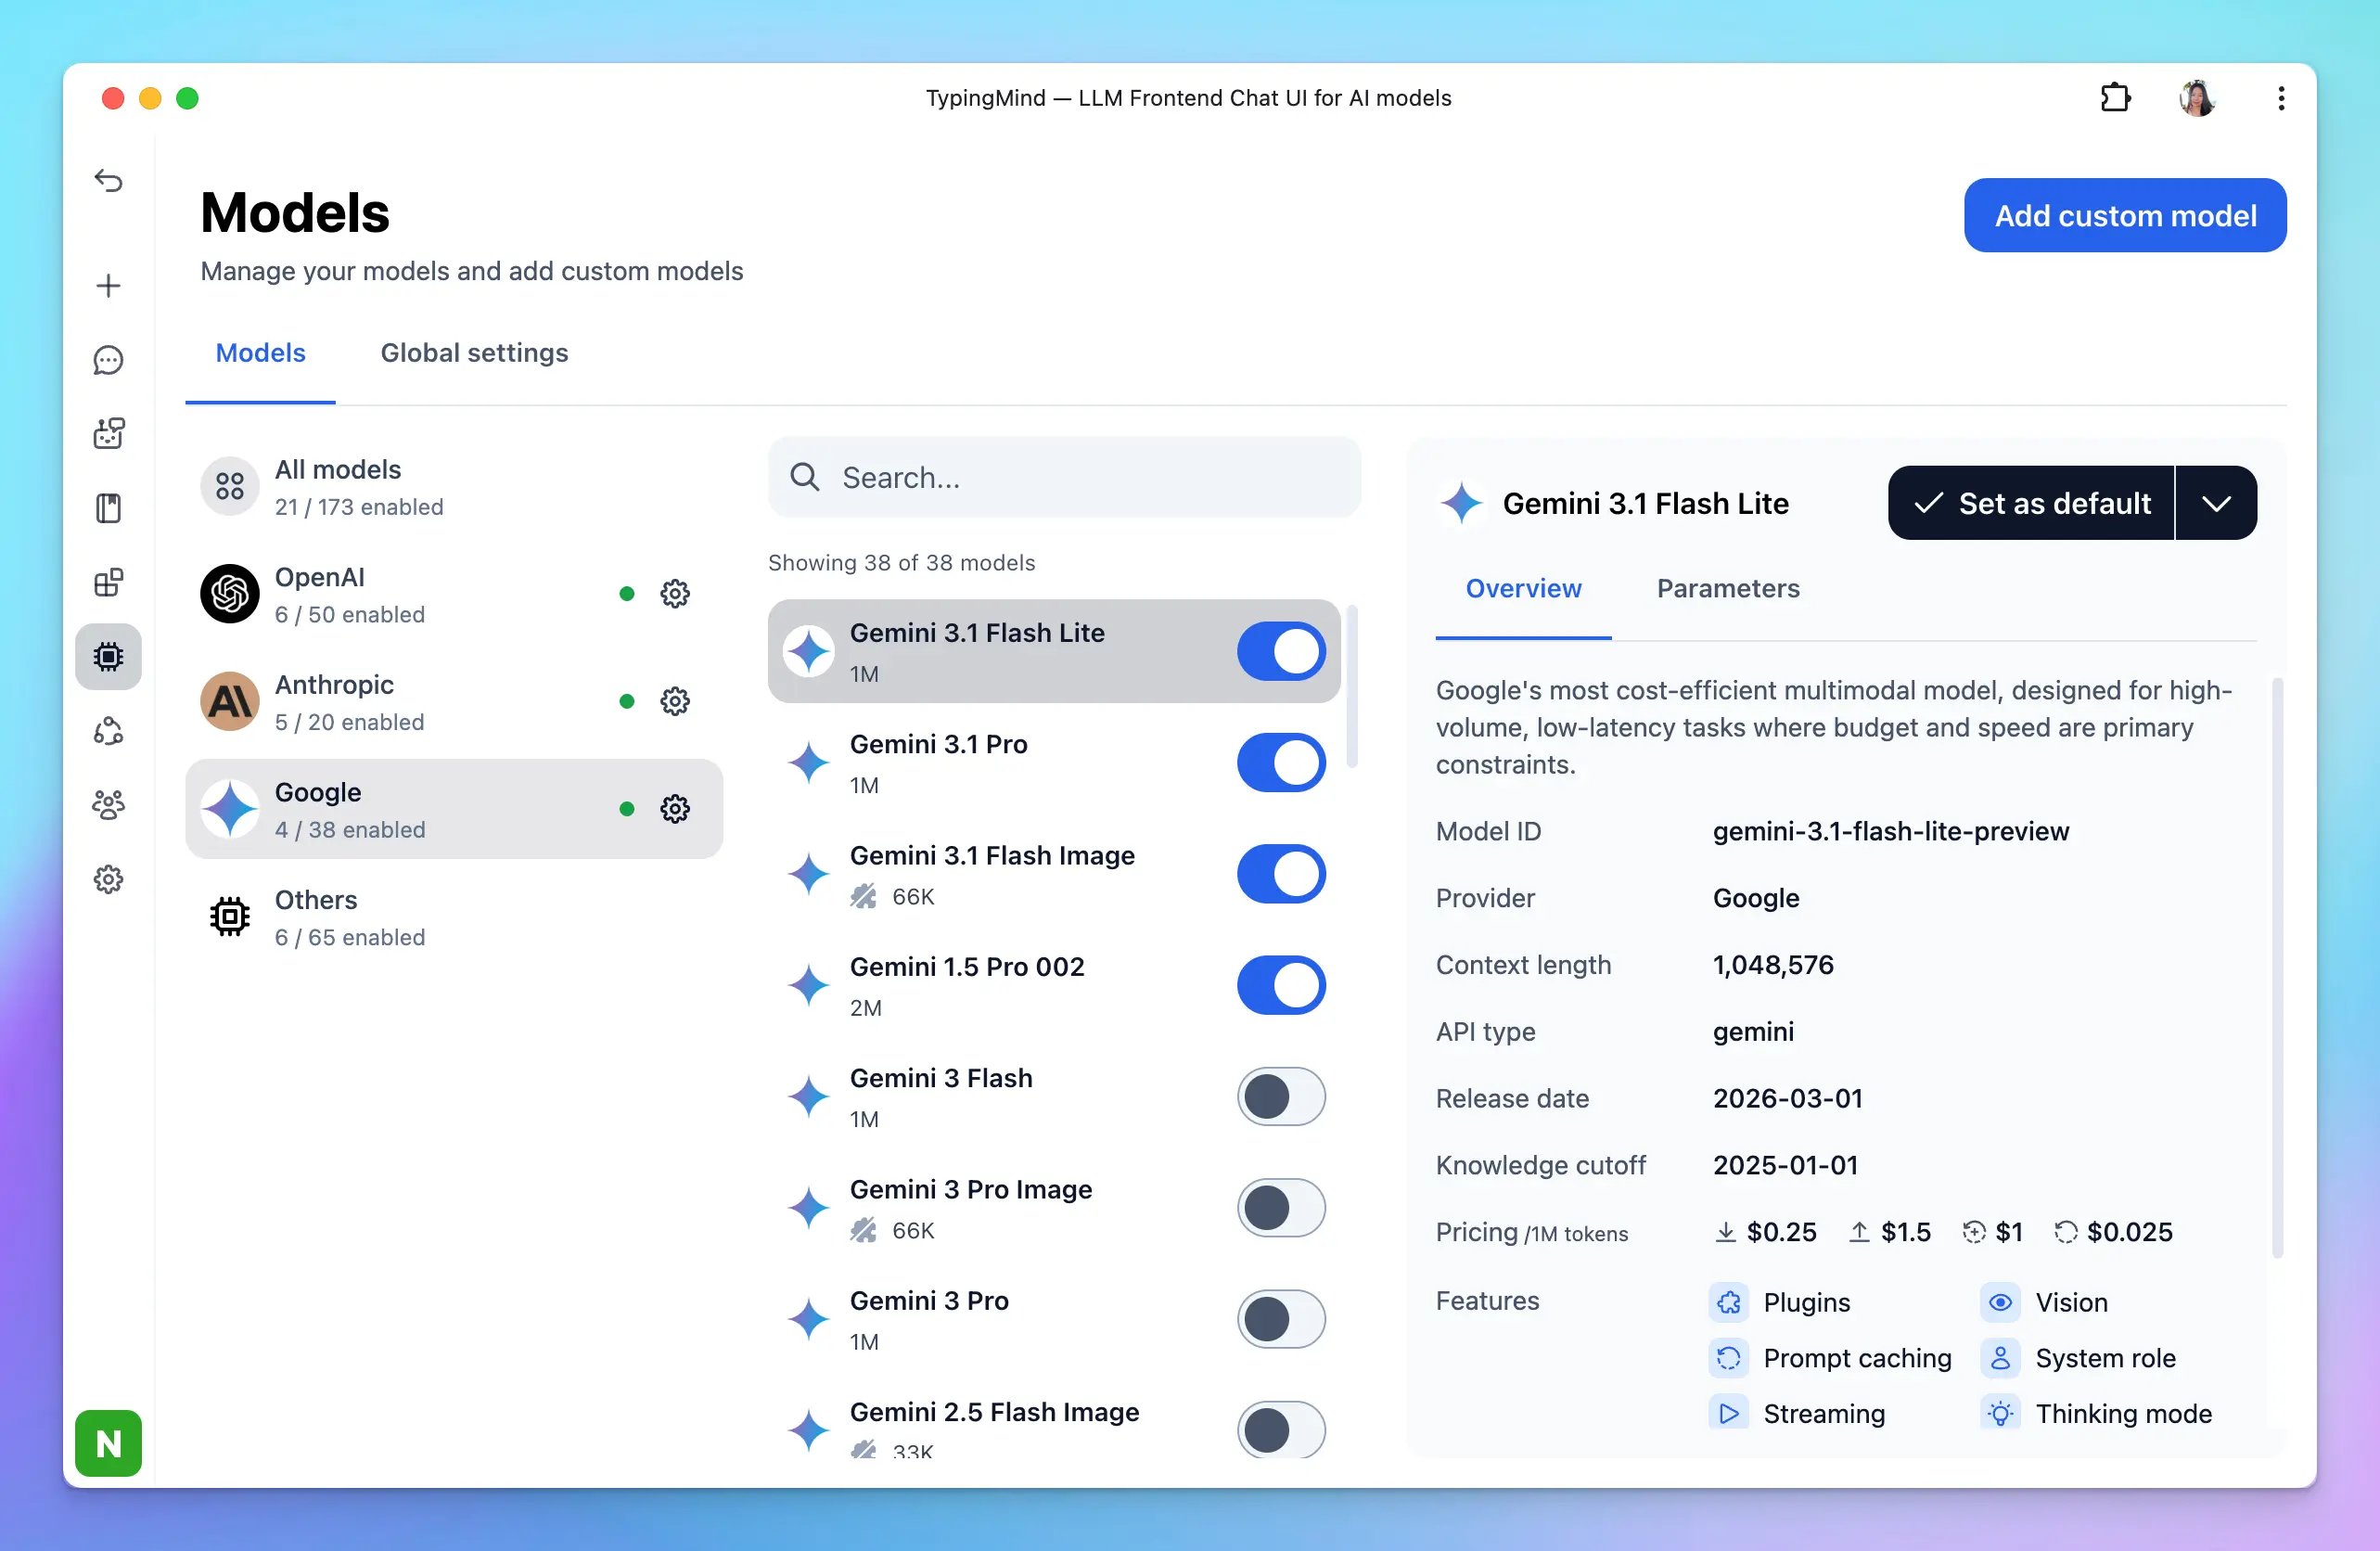Click the context length value 1,048,576

point(1773,965)
